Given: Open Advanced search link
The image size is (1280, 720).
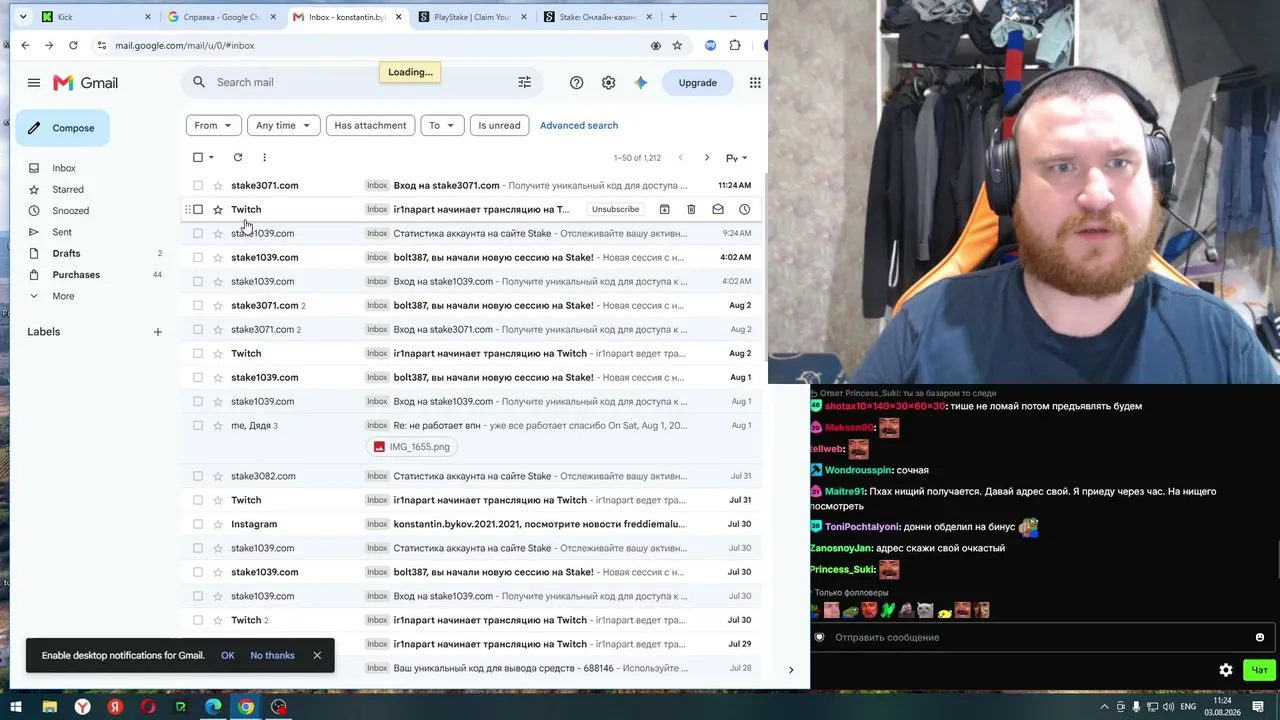Looking at the screenshot, I should (x=579, y=125).
